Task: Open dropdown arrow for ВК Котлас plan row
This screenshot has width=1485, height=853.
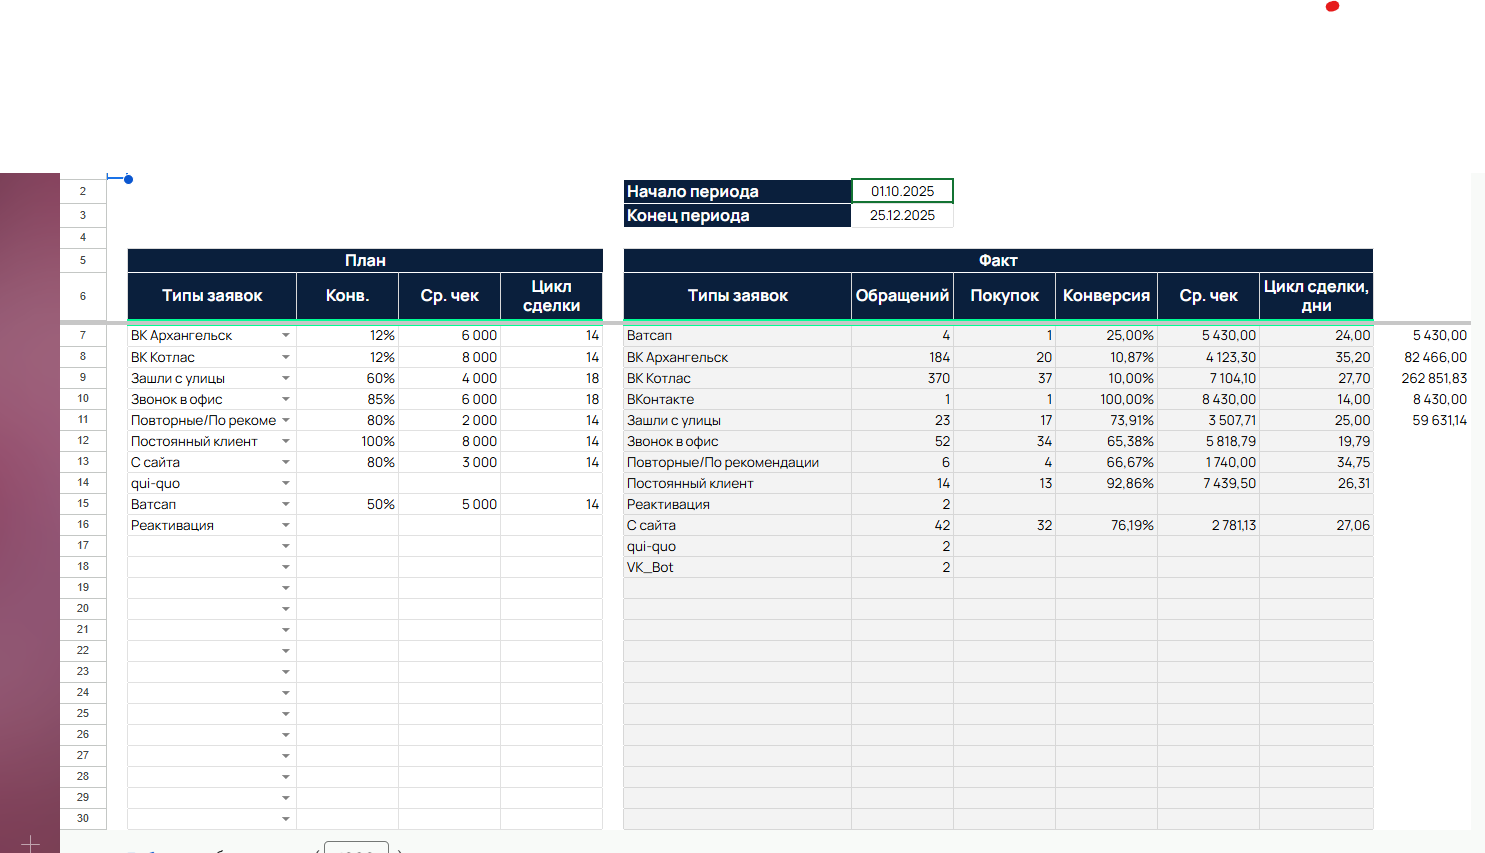Action: click(286, 357)
